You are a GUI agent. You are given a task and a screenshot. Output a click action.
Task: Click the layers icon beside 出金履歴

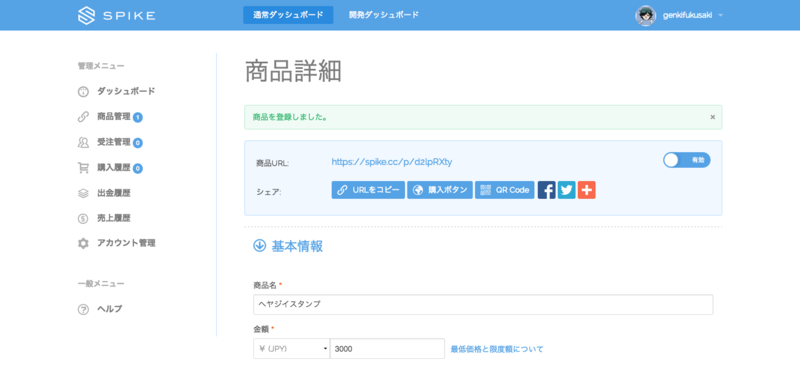[83, 193]
